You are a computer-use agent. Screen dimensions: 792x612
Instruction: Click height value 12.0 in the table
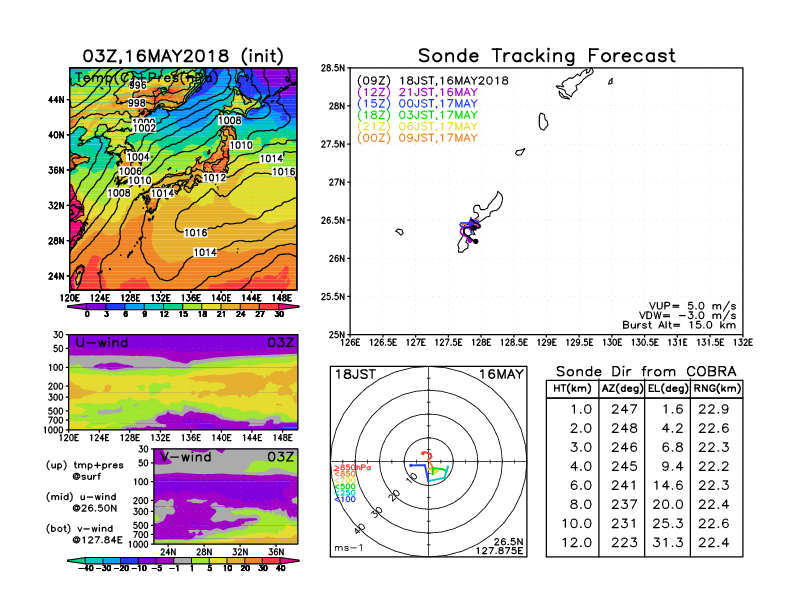576,543
